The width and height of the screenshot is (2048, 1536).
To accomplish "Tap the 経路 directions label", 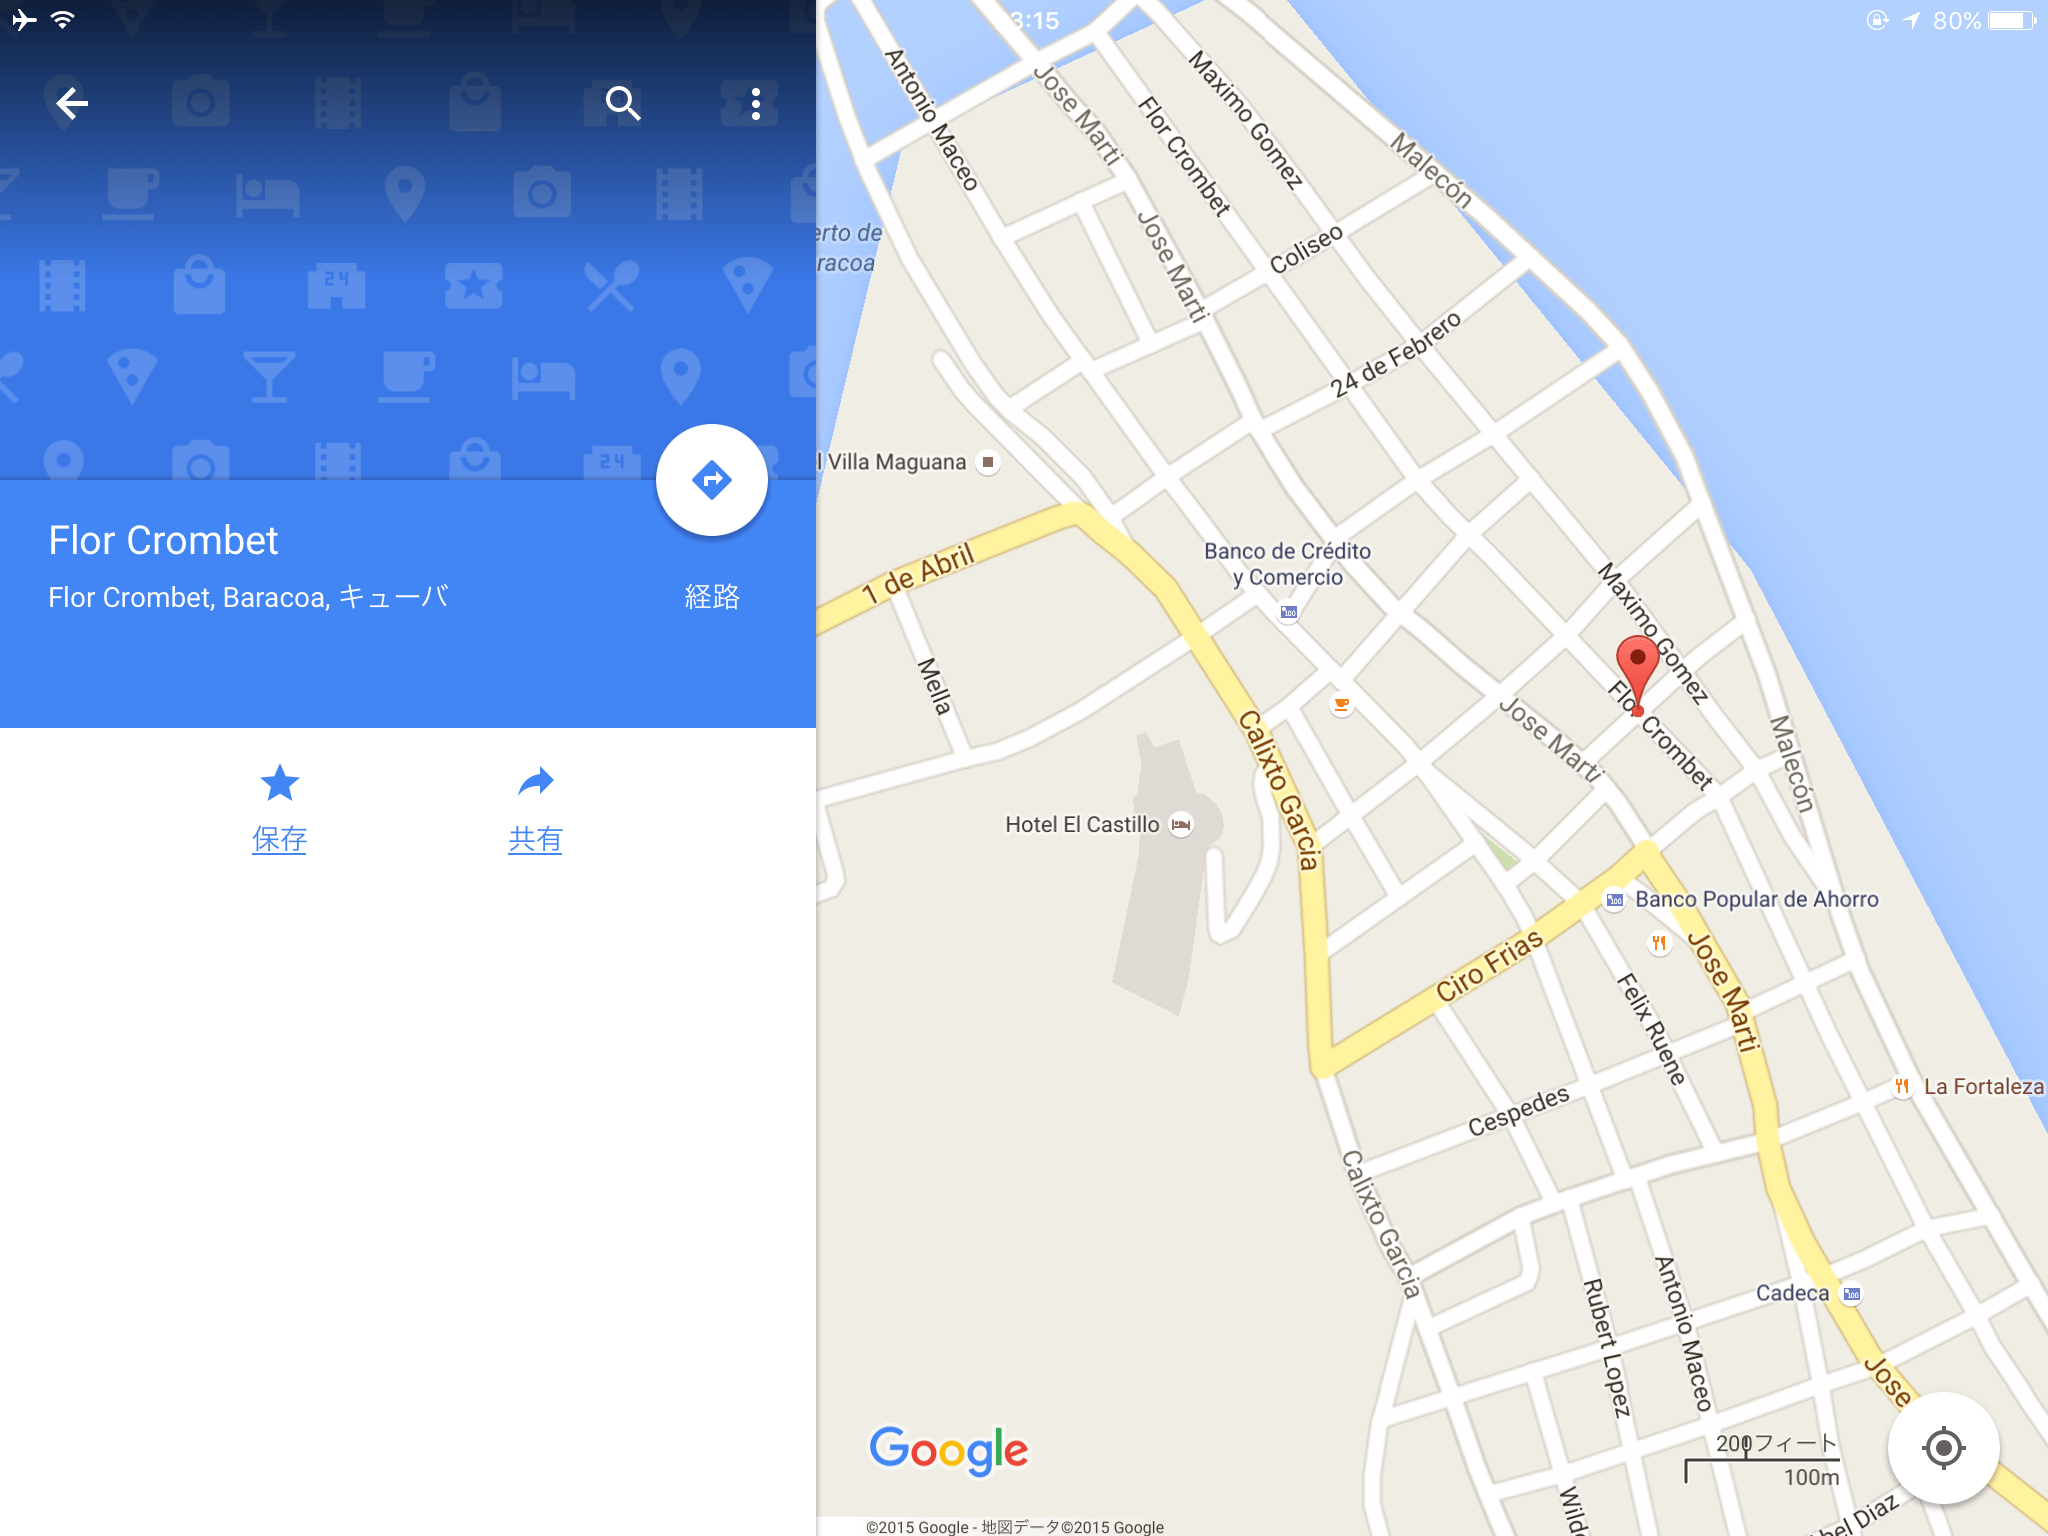I will pos(712,597).
